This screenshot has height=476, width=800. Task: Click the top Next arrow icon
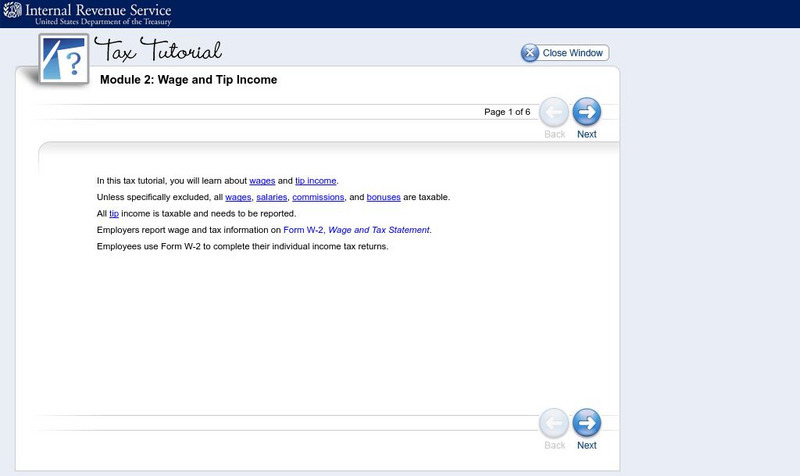point(587,112)
